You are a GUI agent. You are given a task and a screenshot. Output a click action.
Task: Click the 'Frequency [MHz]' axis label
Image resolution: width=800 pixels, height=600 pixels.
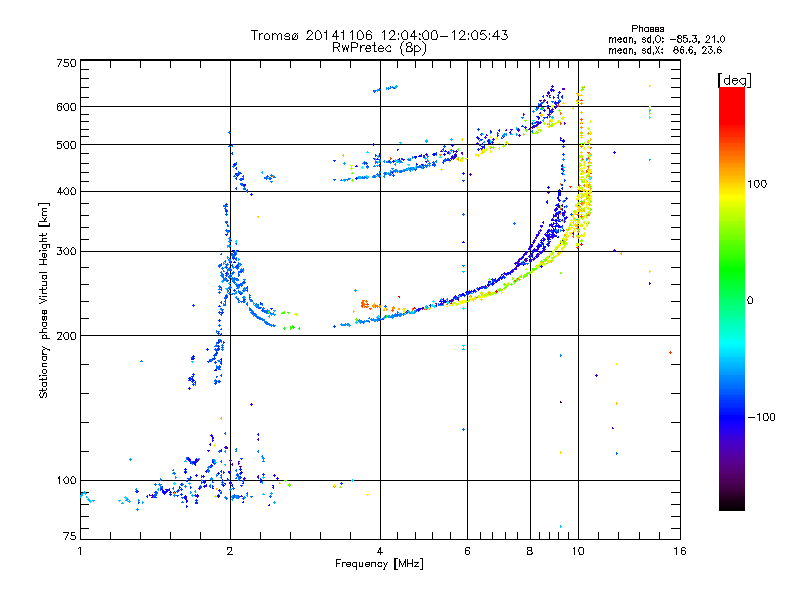[379, 564]
